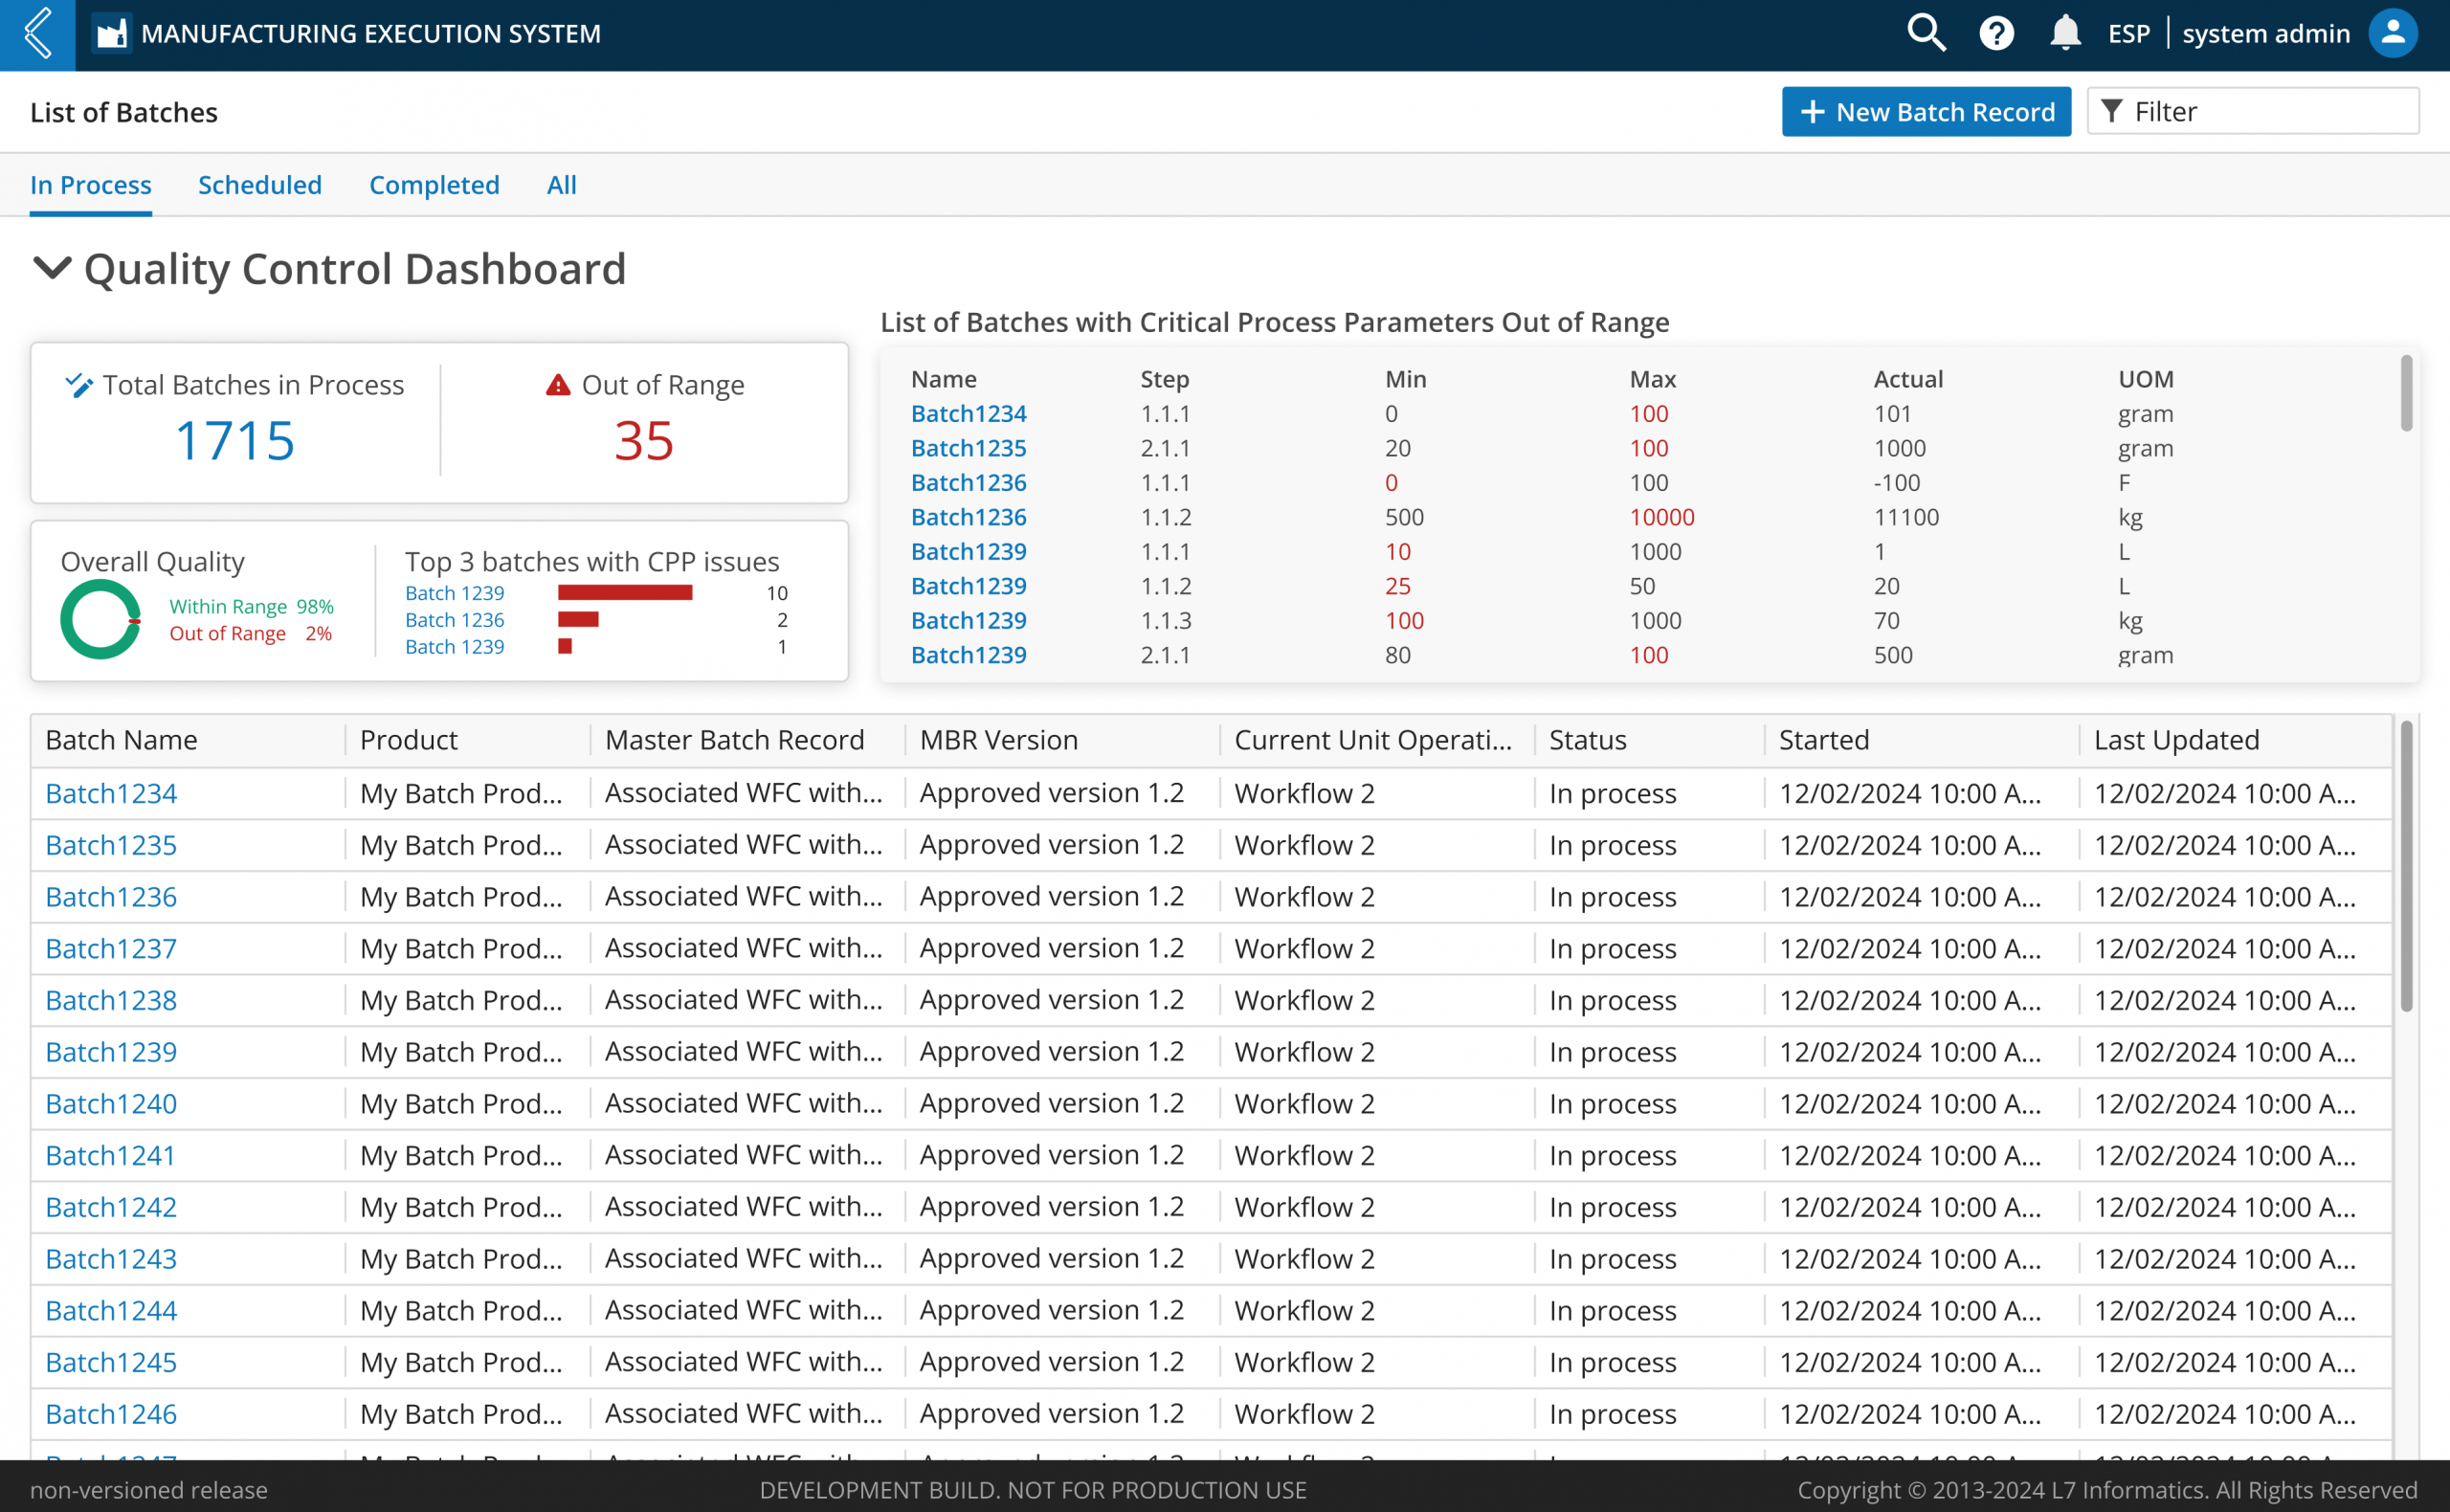Switch to the Scheduled tab
The image size is (2450, 1512).
(260, 185)
